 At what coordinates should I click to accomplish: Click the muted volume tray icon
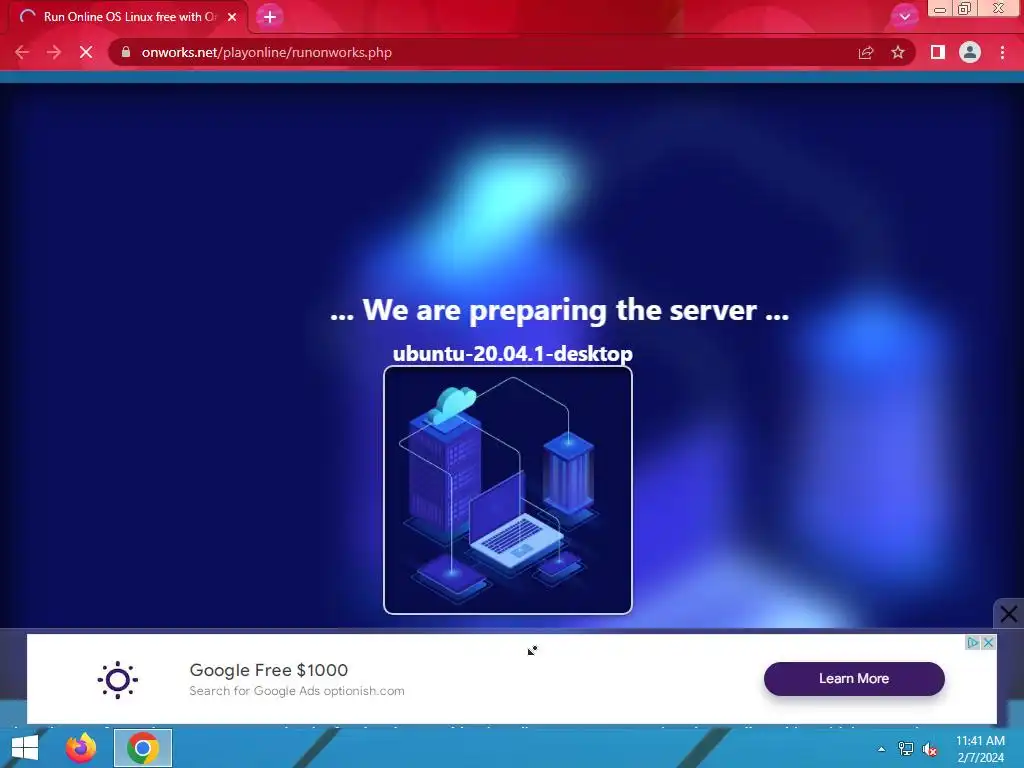[x=930, y=749]
